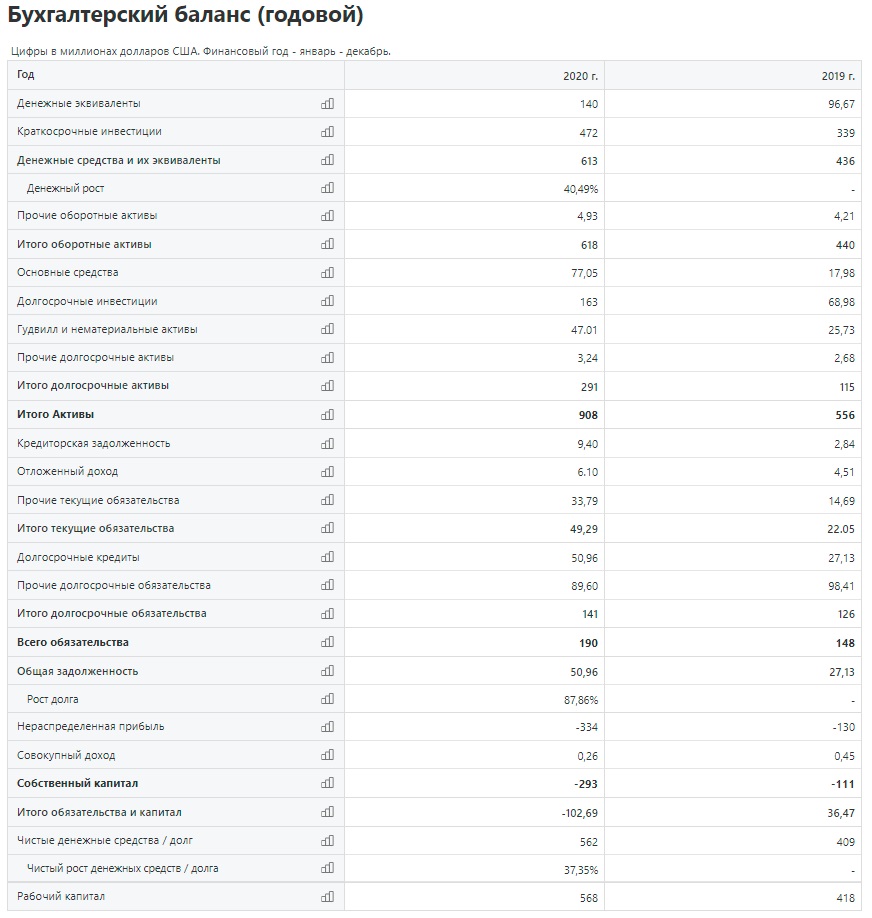Show chart for Гудвилл и нематериальные активы
The height and width of the screenshot is (918, 872).
[327, 329]
